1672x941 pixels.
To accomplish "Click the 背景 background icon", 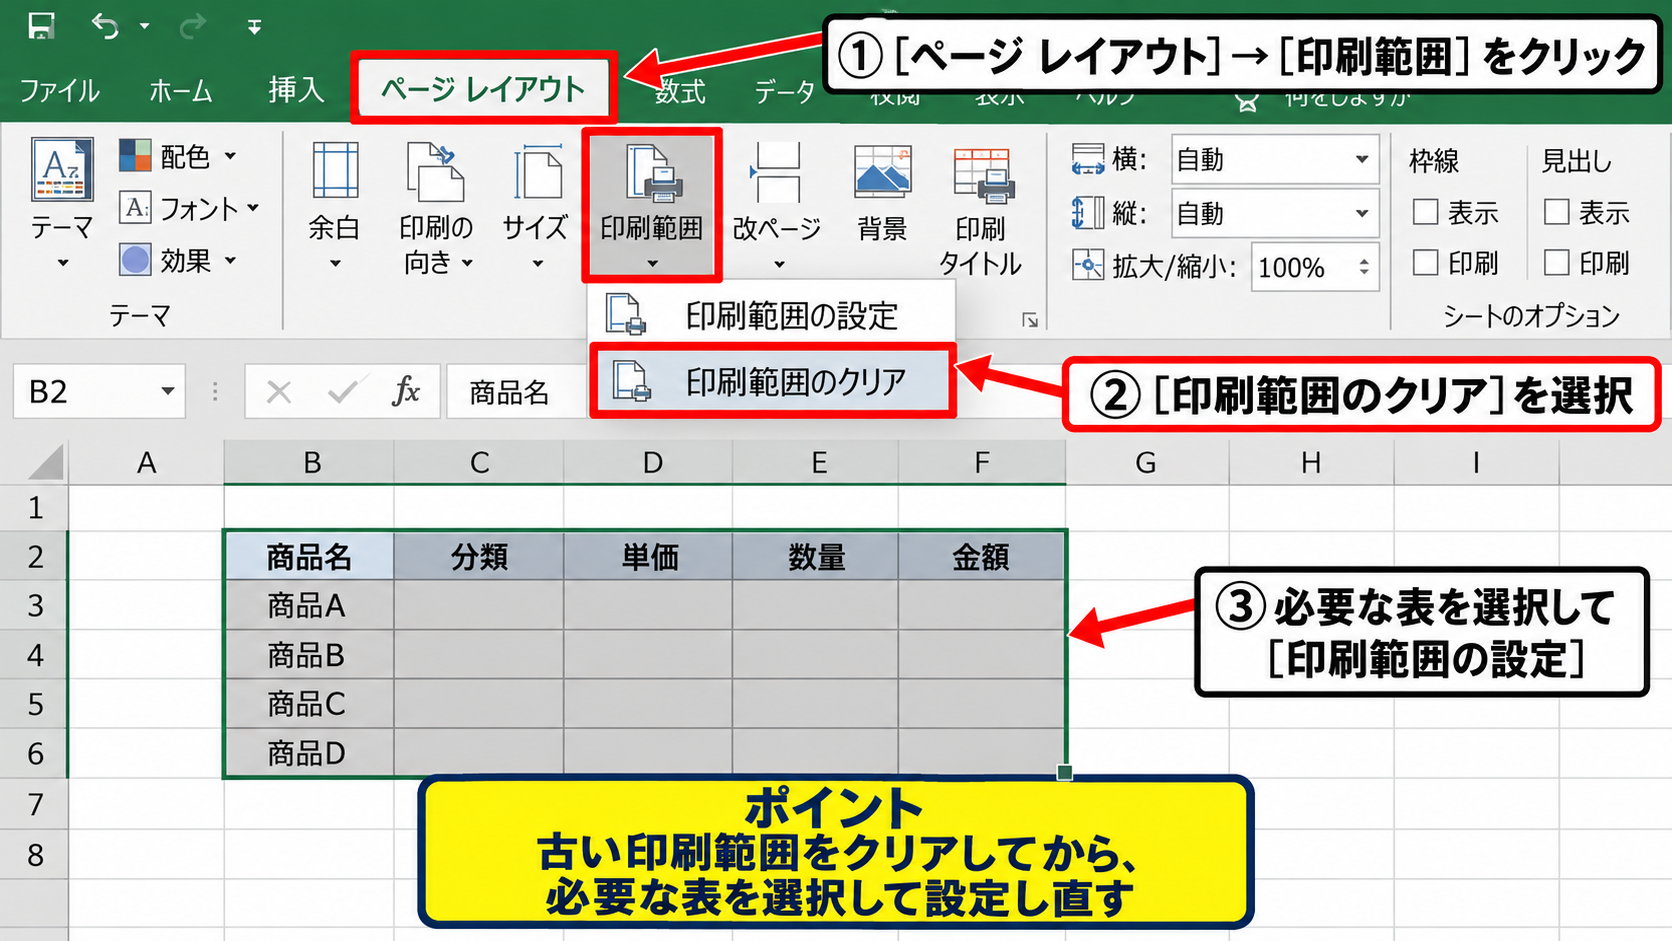I will click(882, 192).
